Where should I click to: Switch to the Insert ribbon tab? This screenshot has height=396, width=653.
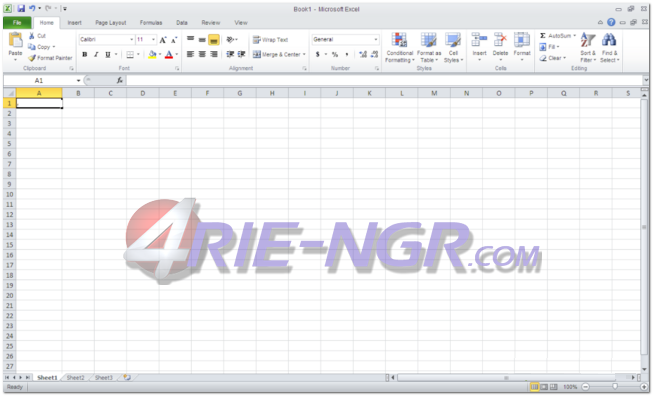[75, 22]
